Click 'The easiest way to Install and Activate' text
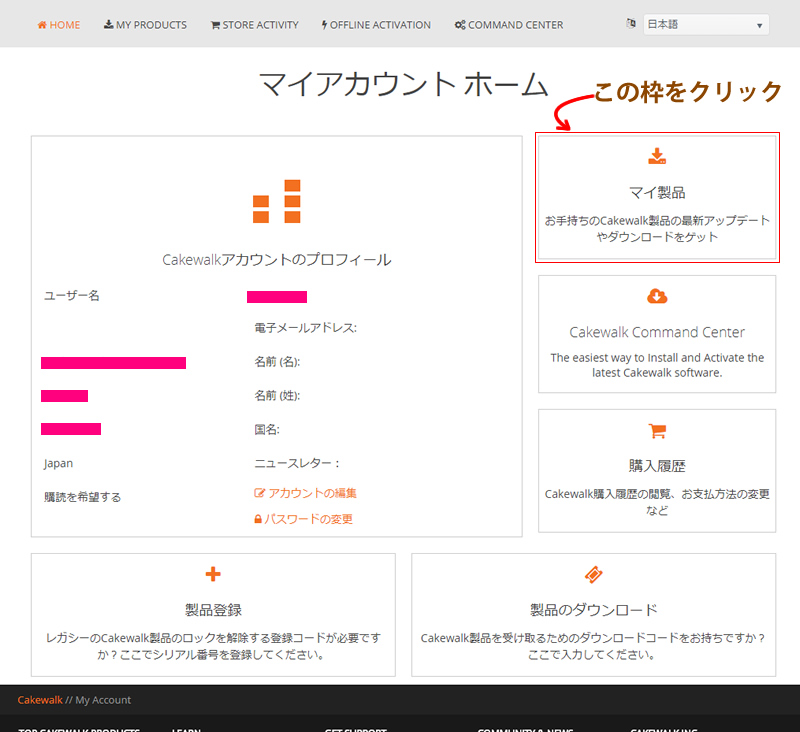 [x=657, y=365]
